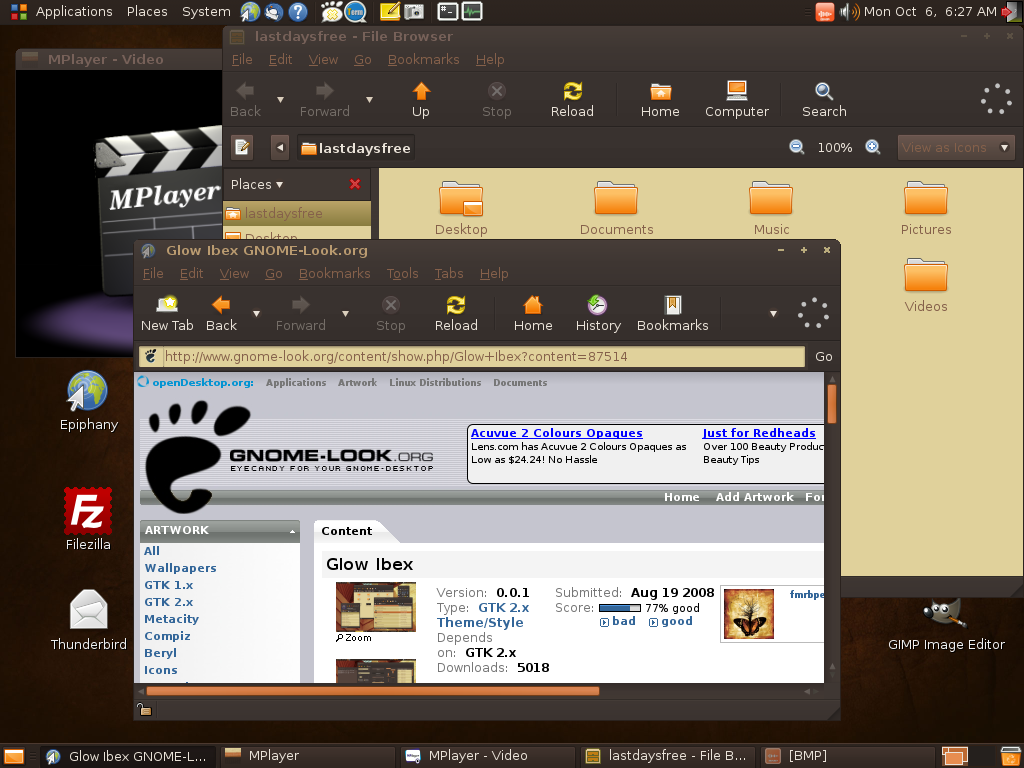This screenshot has width=1024, height=768.
Task: Open the Tools menu in Epiphany
Action: click(x=402, y=274)
